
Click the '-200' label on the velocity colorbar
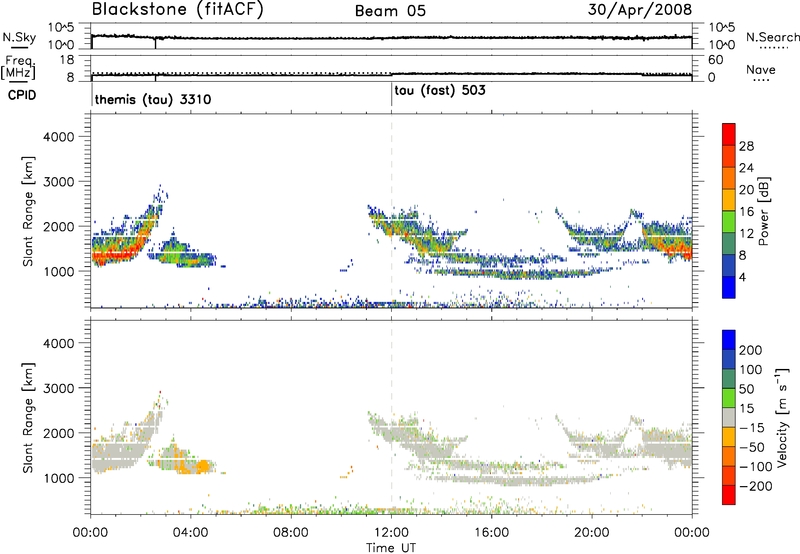pos(755,486)
